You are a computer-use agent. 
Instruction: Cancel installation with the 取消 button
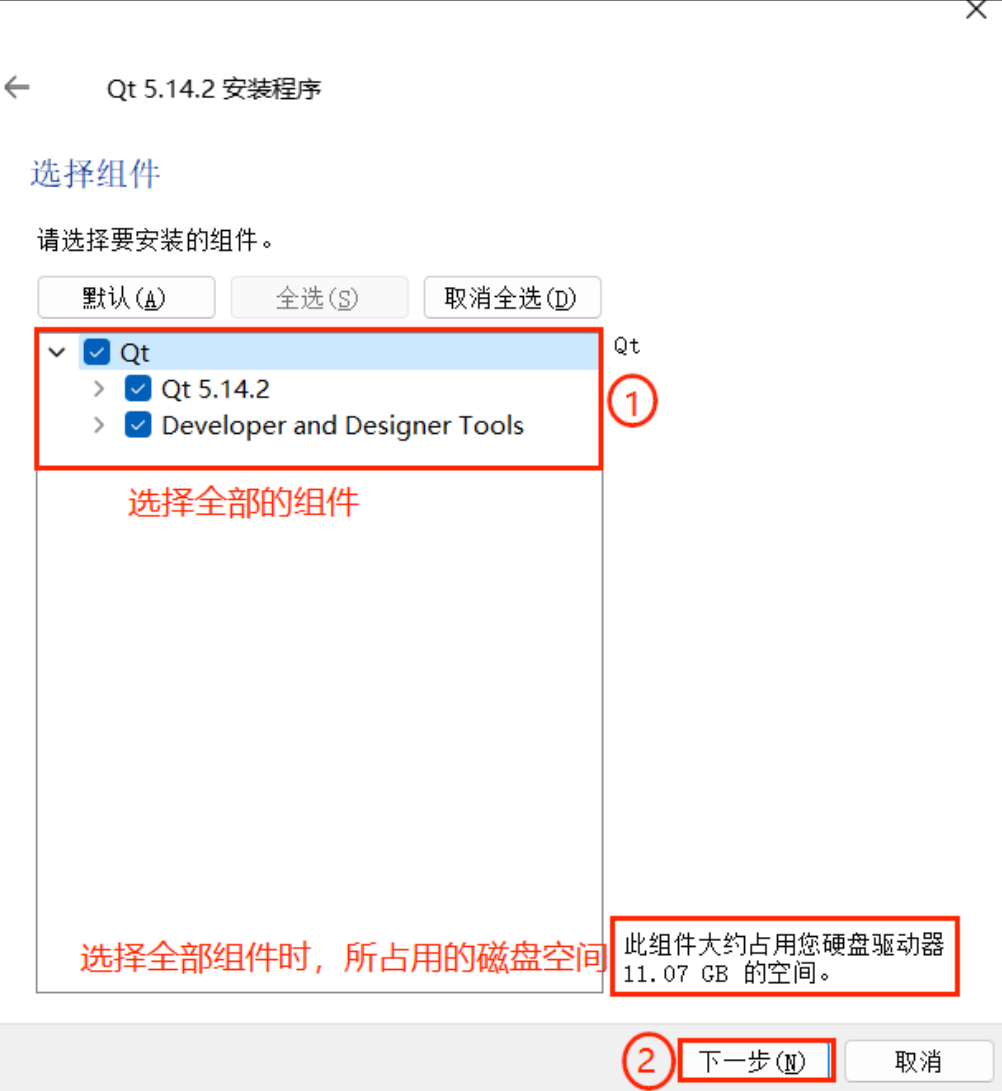click(x=918, y=1061)
